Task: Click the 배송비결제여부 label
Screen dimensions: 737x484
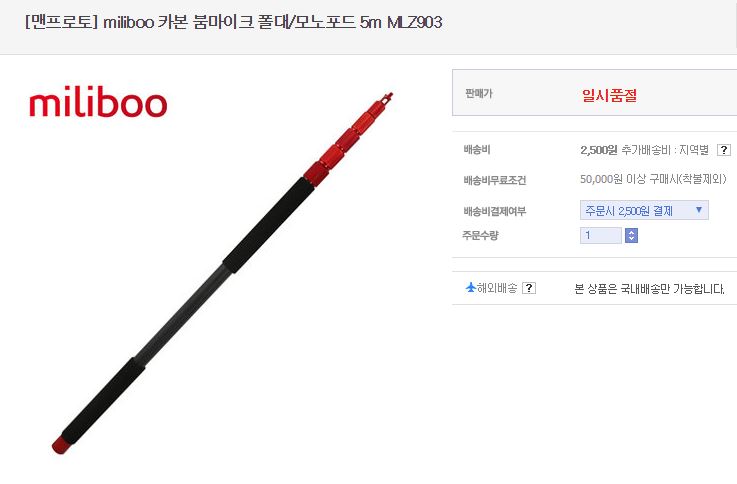Action: pos(494,211)
